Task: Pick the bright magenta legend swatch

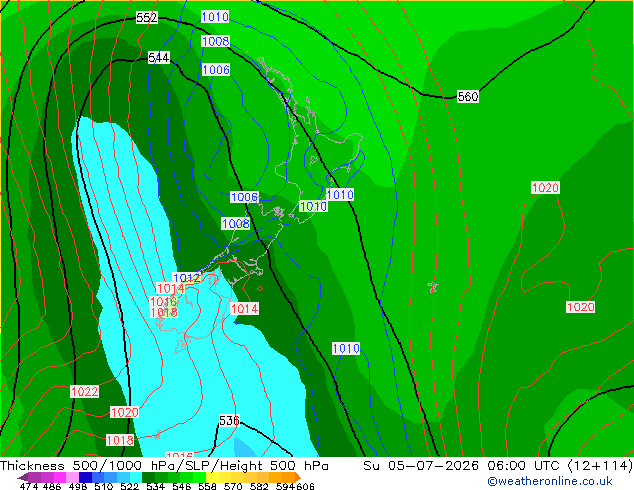Action: point(60,477)
